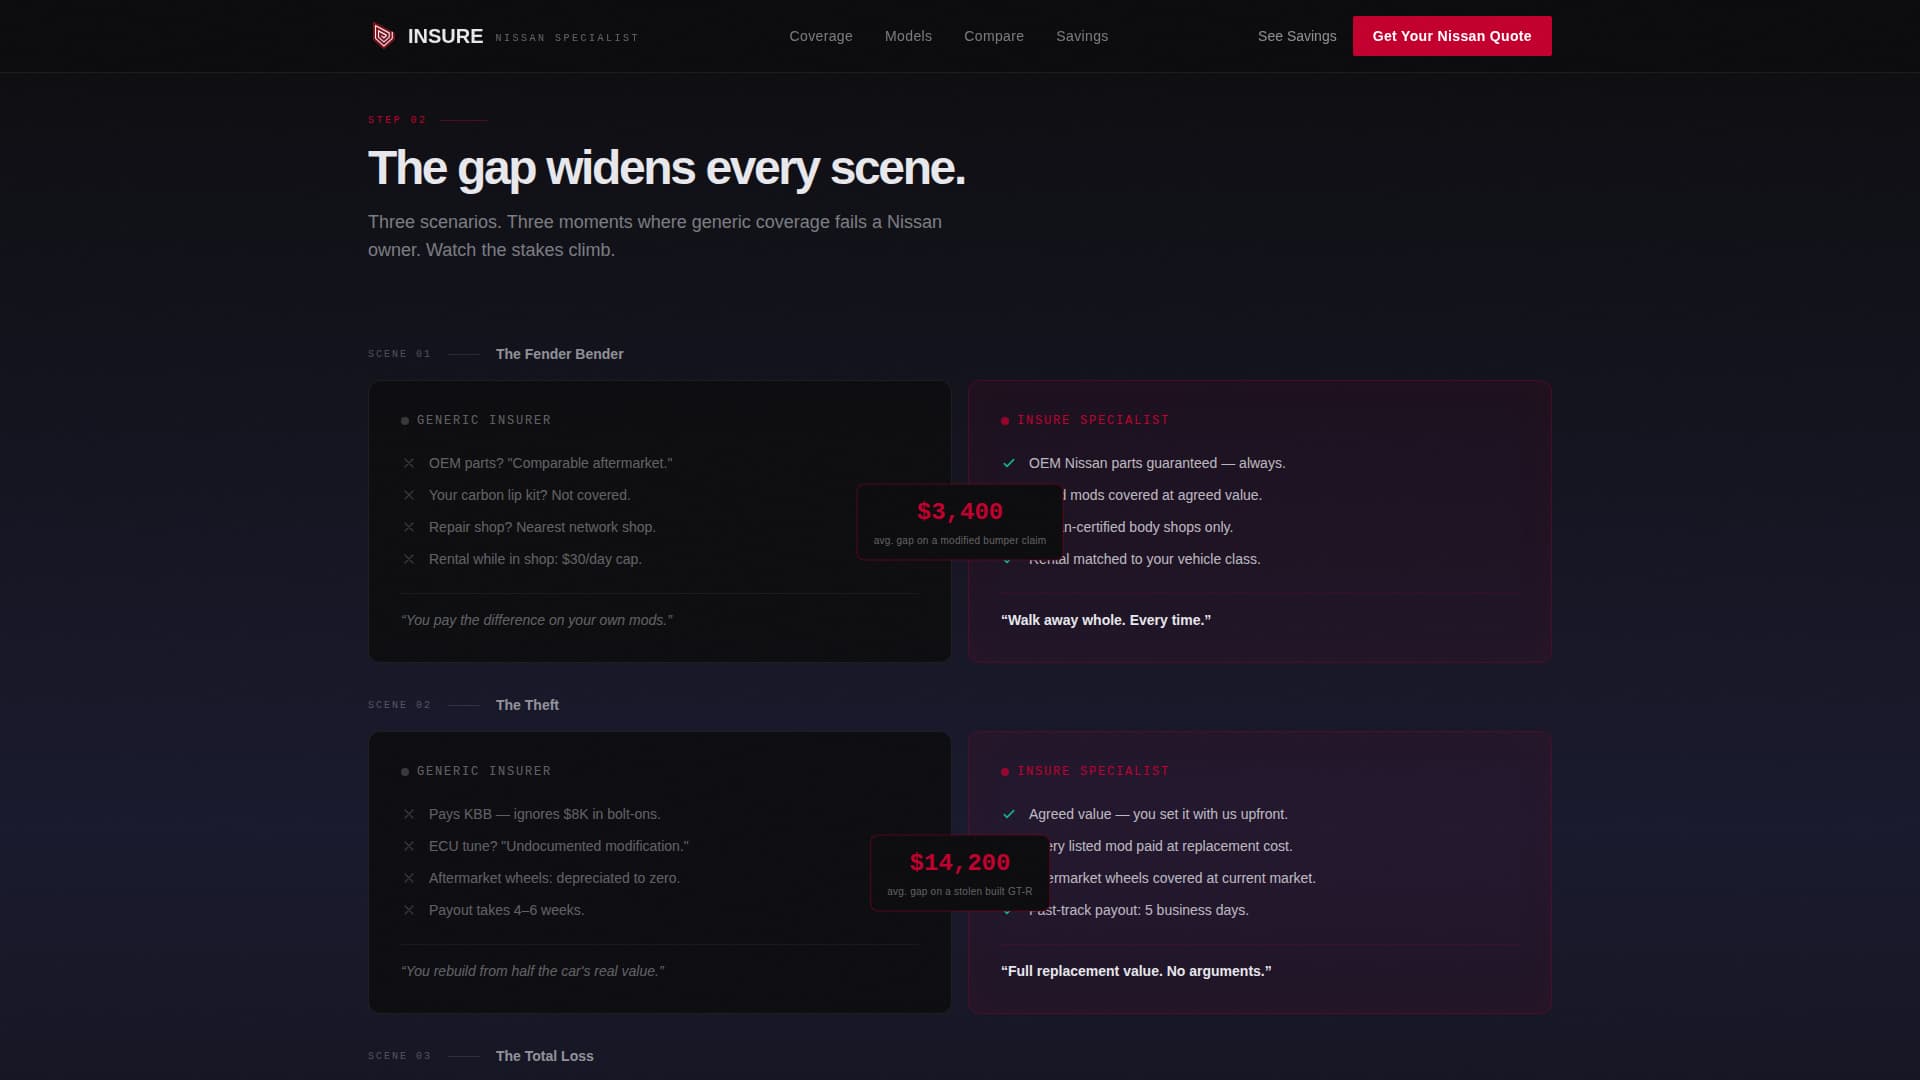Click the checkmark beside Agreed value line

(x=1009, y=814)
